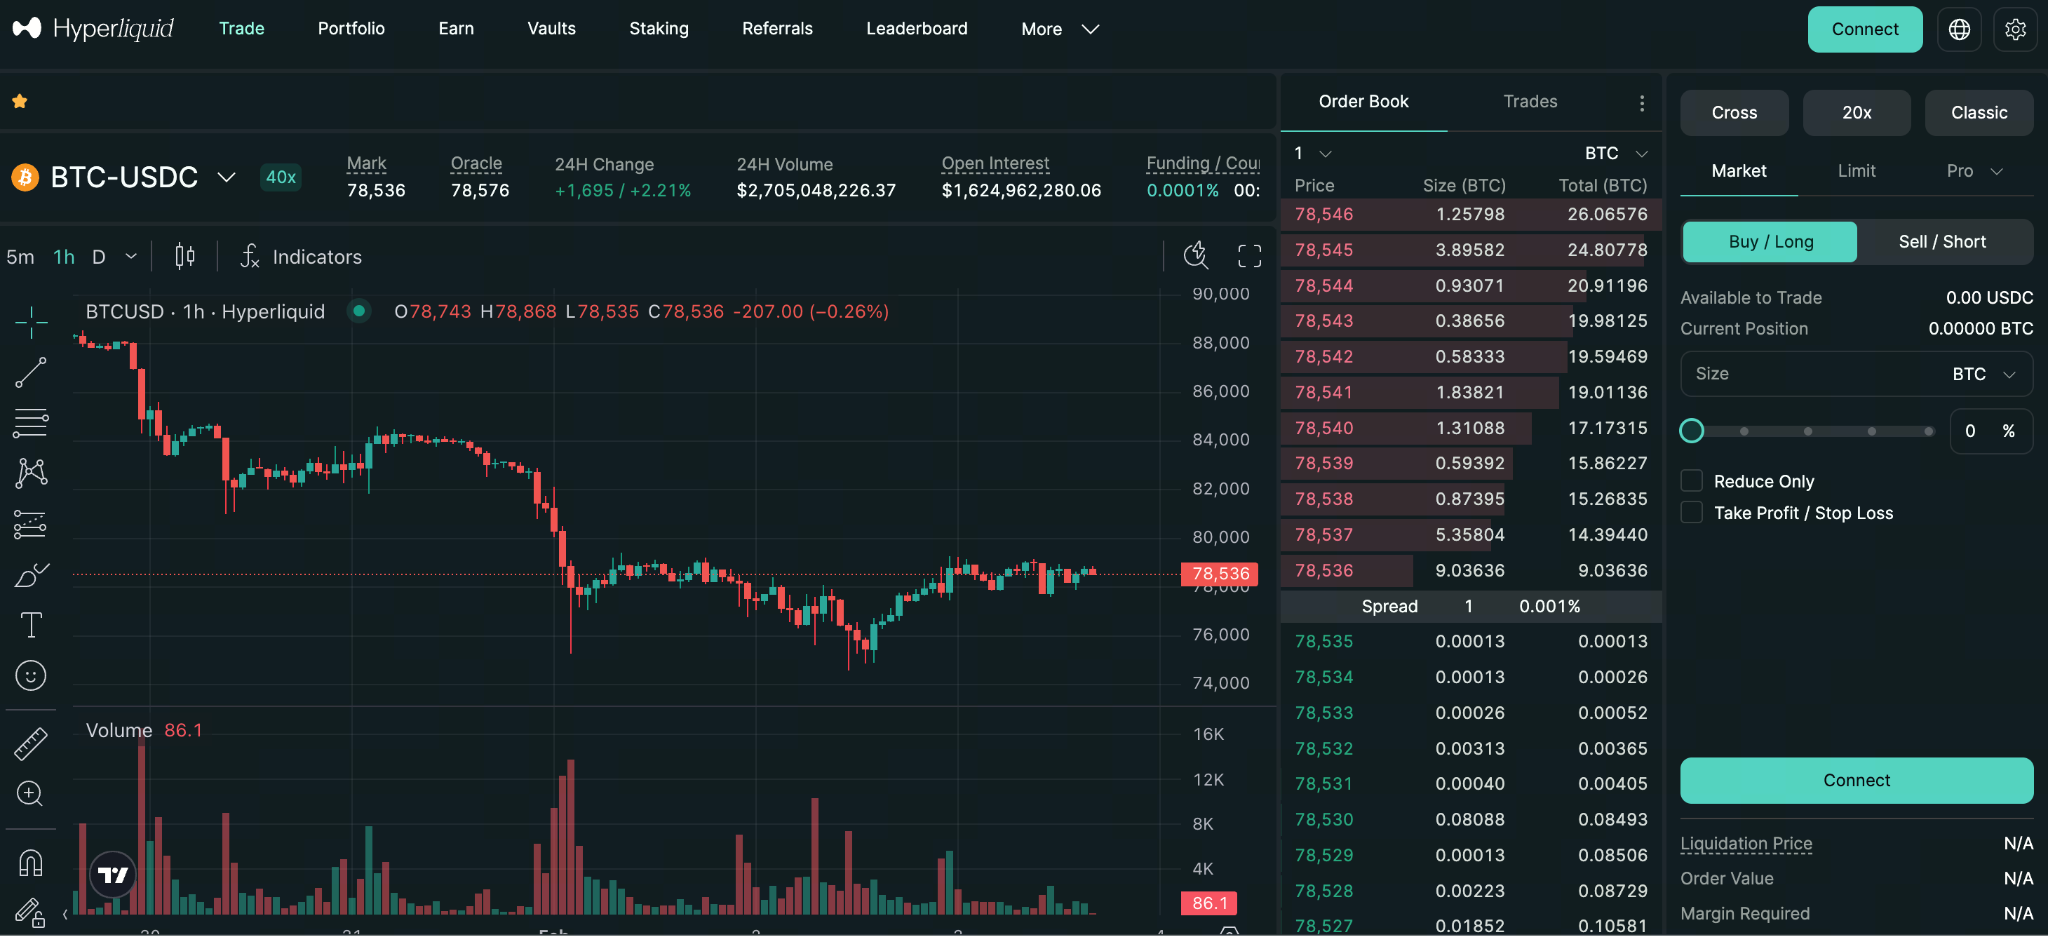The height and width of the screenshot is (936, 2048).
Task: Pick the trend line drawing tool
Action: pyautogui.click(x=30, y=373)
